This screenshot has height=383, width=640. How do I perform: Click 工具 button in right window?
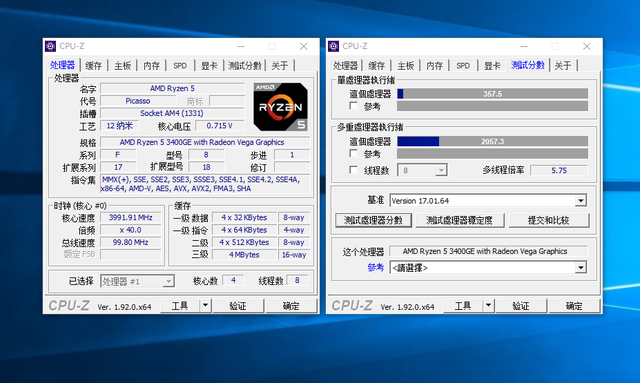point(463,305)
